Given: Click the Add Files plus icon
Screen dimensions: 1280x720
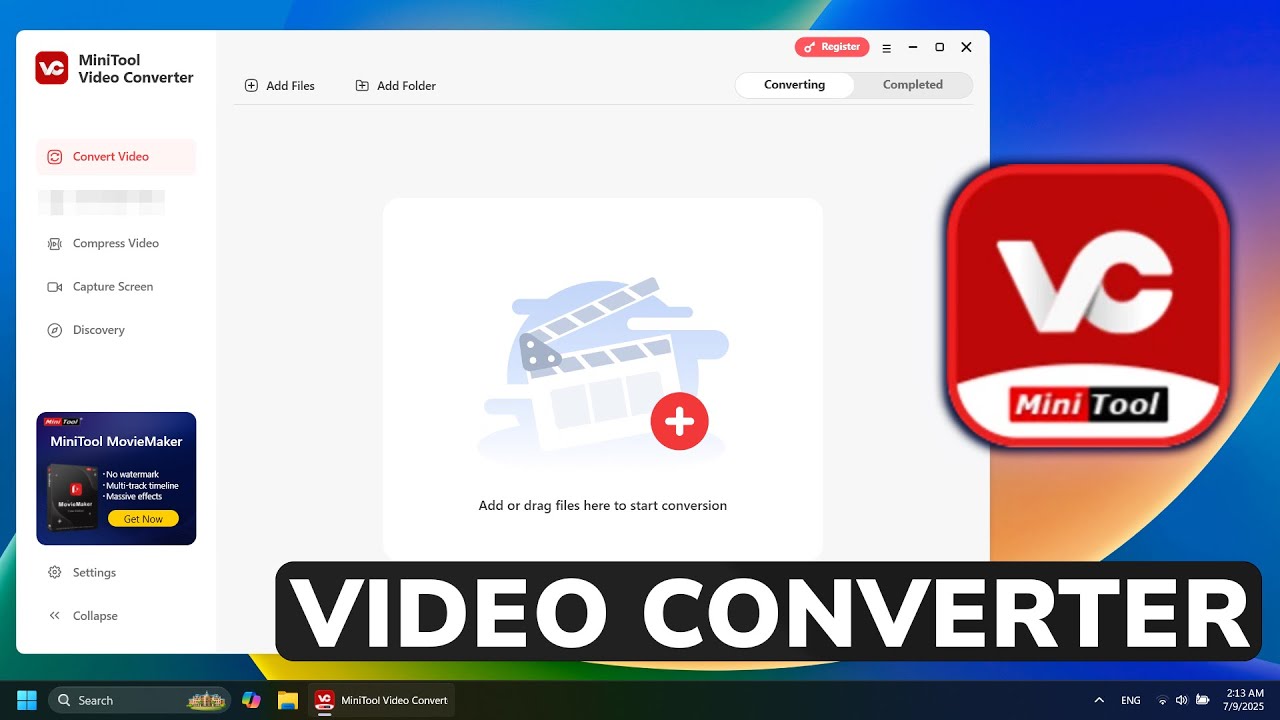Looking at the screenshot, I should pyautogui.click(x=251, y=86).
